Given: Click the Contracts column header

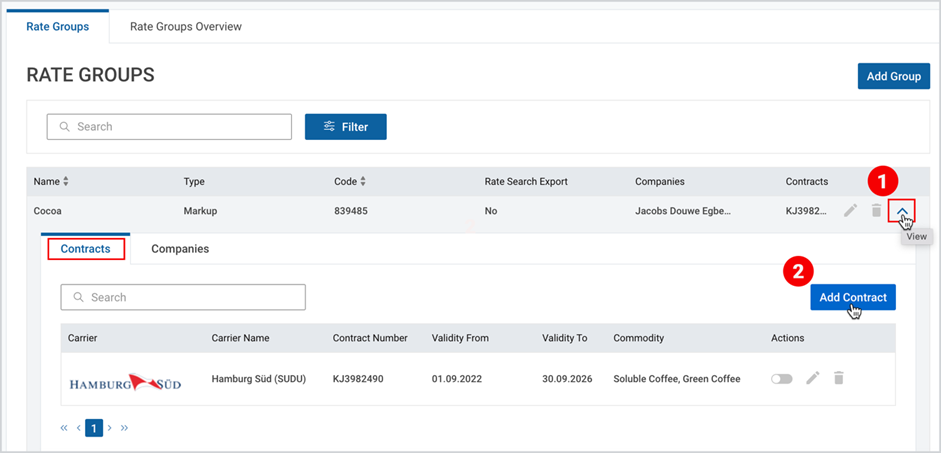Looking at the screenshot, I should tap(807, 181).
